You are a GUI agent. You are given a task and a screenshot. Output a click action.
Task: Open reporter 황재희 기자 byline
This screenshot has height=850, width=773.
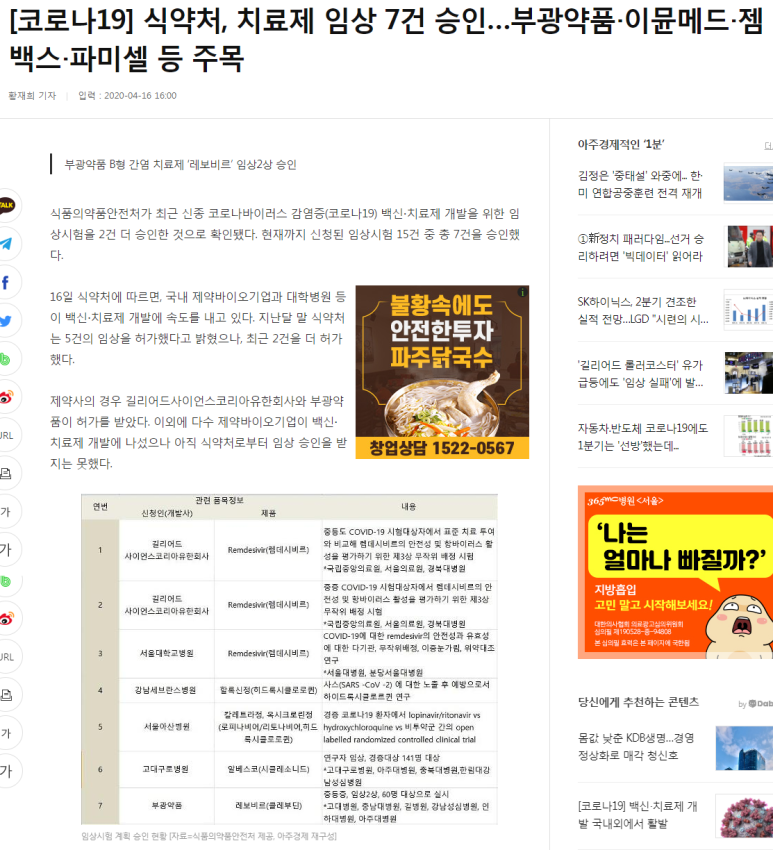[x=32, y=95]
